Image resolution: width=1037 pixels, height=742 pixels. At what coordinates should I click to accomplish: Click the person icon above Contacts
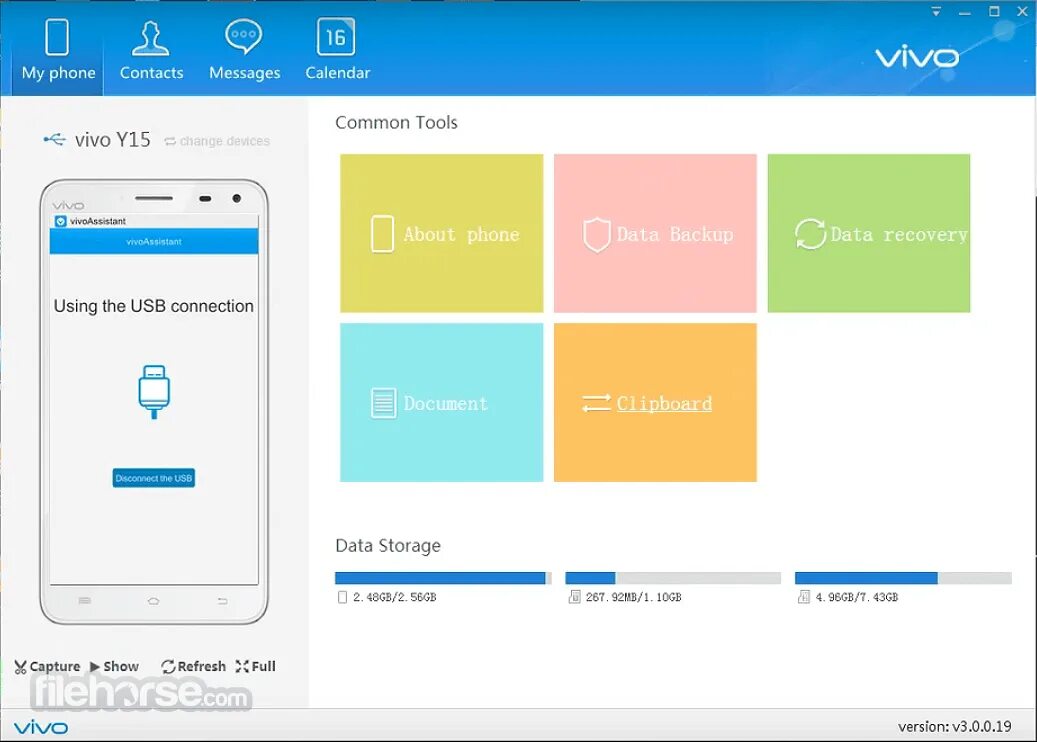[151, 37]
